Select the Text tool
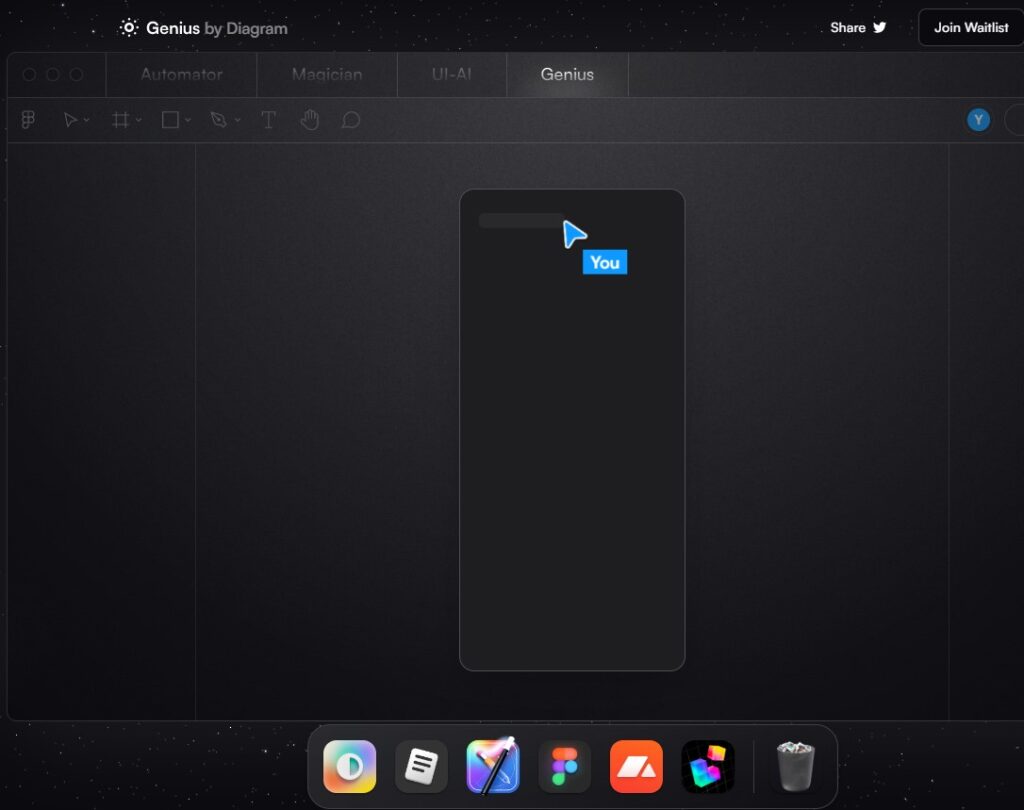Screen dimensions: 1024x810 click(268, 120)
